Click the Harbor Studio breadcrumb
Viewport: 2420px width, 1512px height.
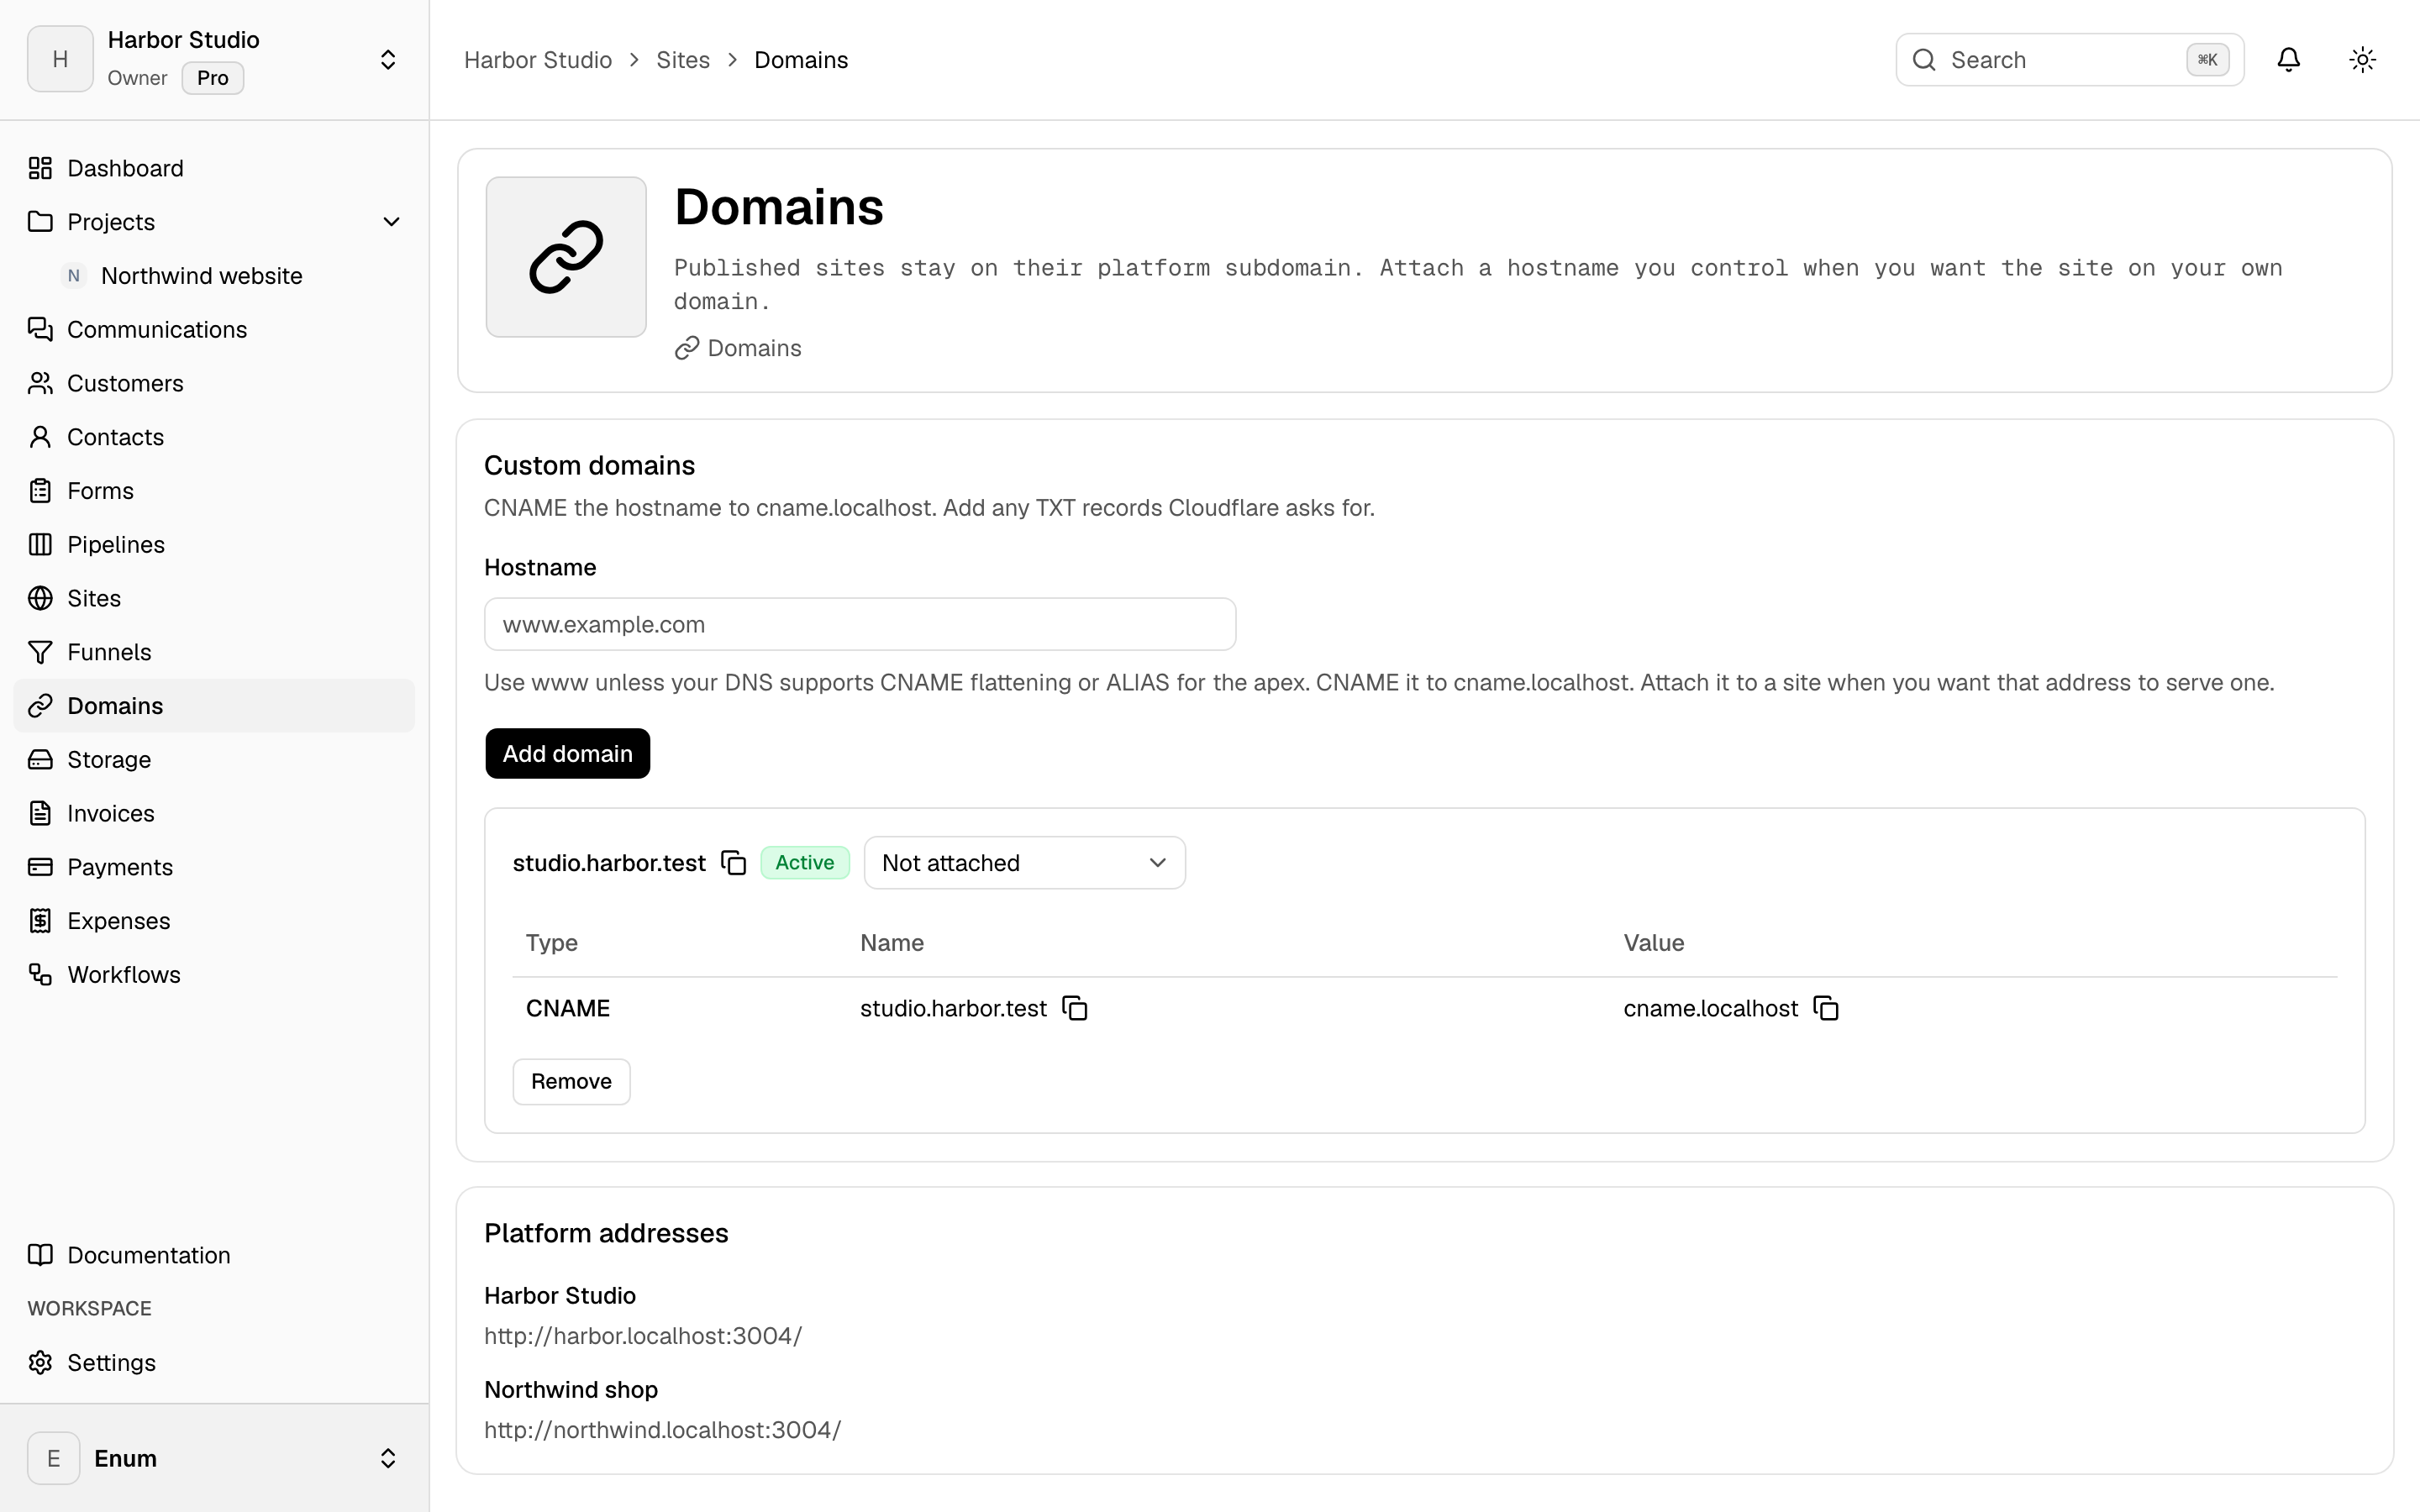click(x=538, y=60)
